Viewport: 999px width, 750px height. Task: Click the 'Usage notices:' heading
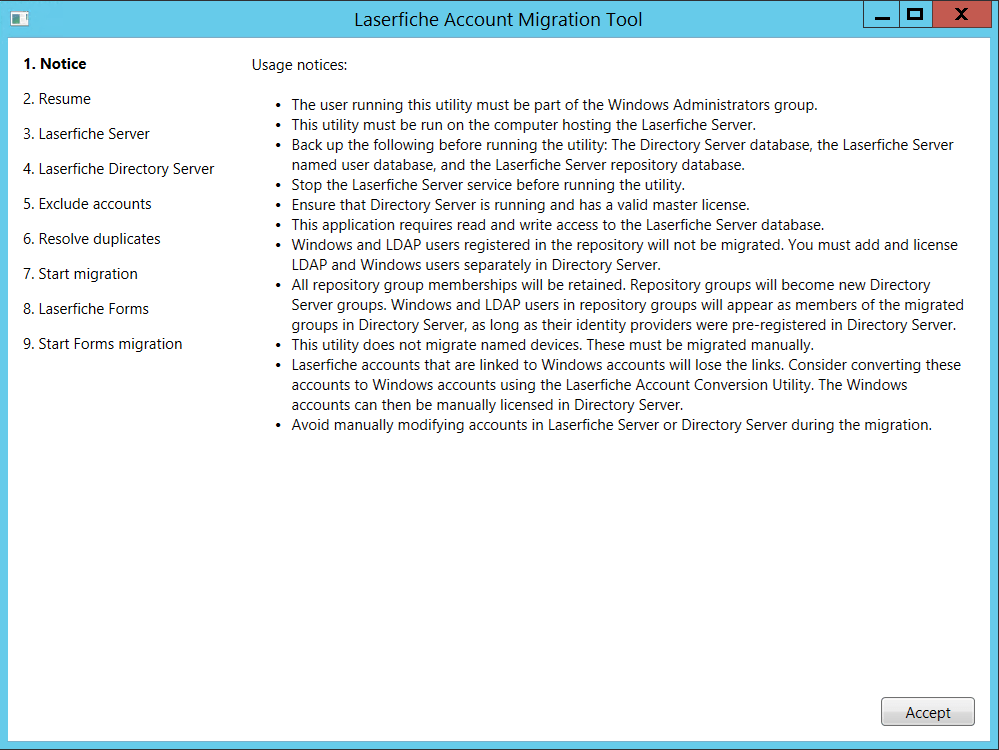click(x=299, y=65)
